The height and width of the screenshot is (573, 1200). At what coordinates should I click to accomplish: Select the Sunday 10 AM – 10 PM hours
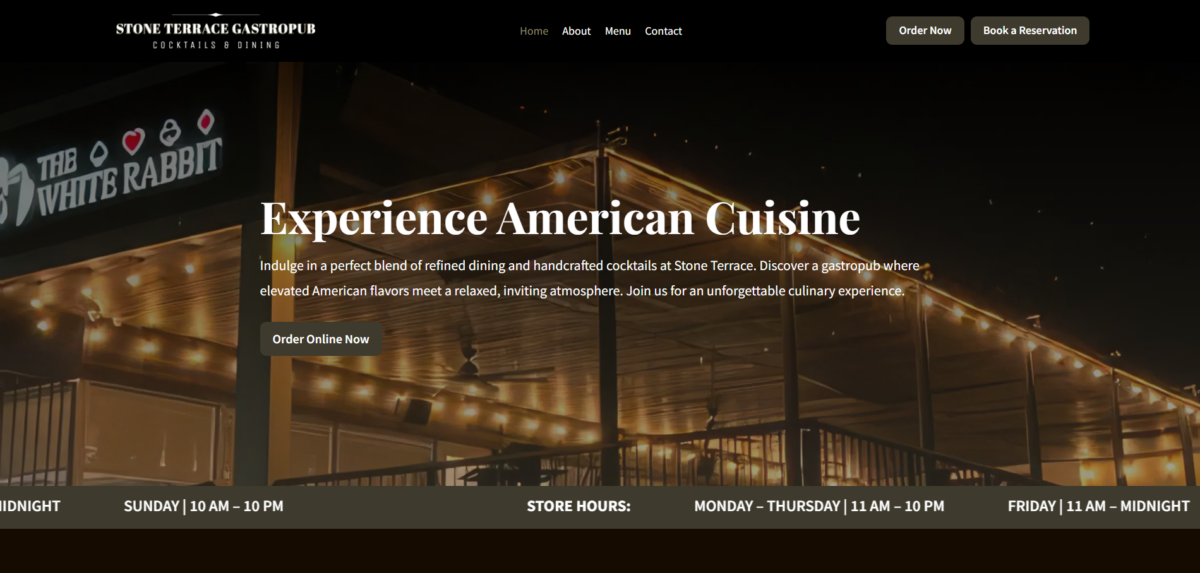click(x=203, y=506)
